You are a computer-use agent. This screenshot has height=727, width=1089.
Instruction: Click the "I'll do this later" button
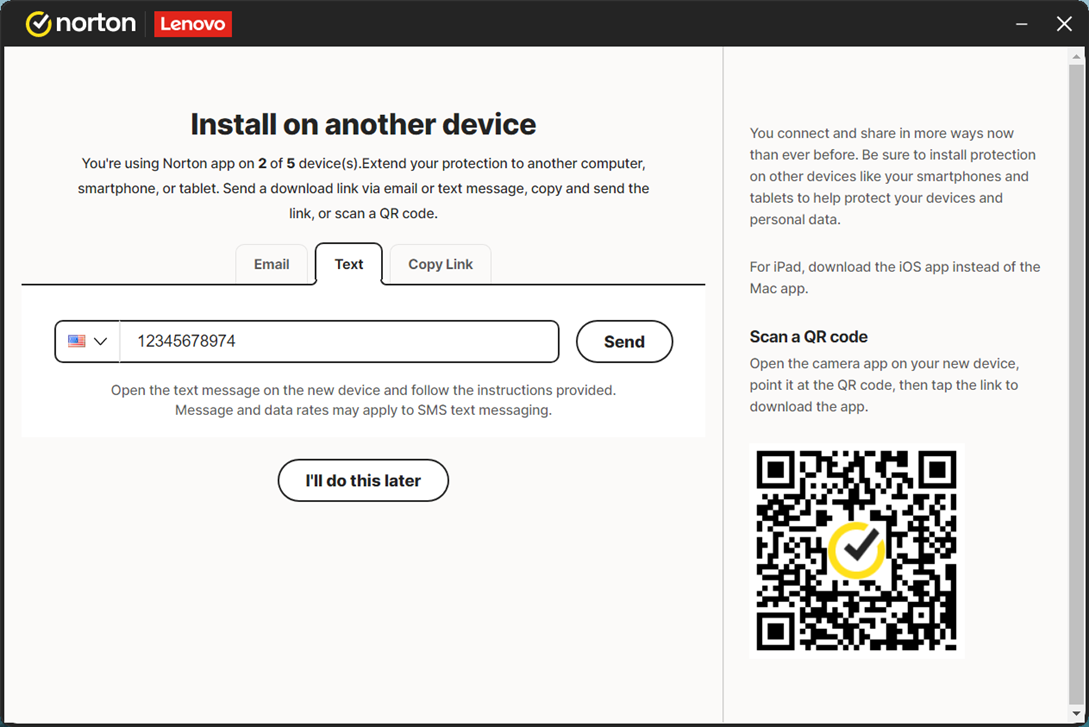point(363,481)
